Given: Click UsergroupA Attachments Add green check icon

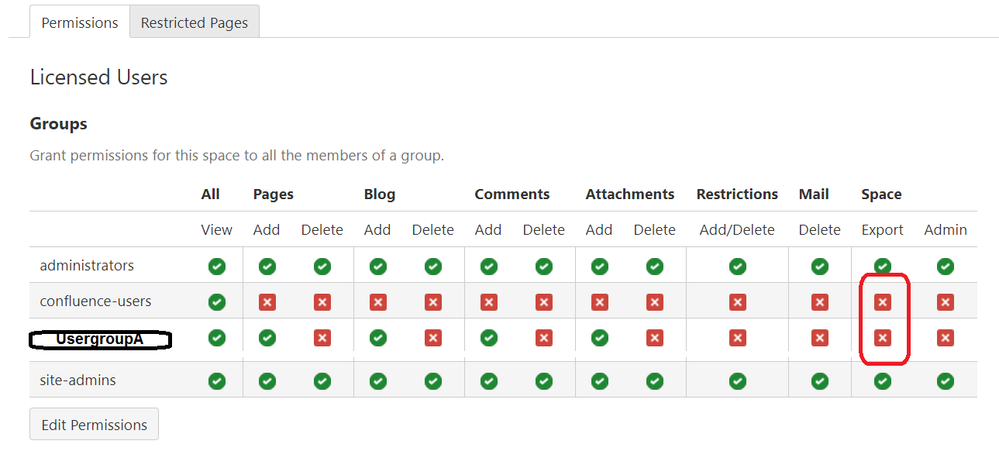Looking at the screenshot, I should point(599,338).
